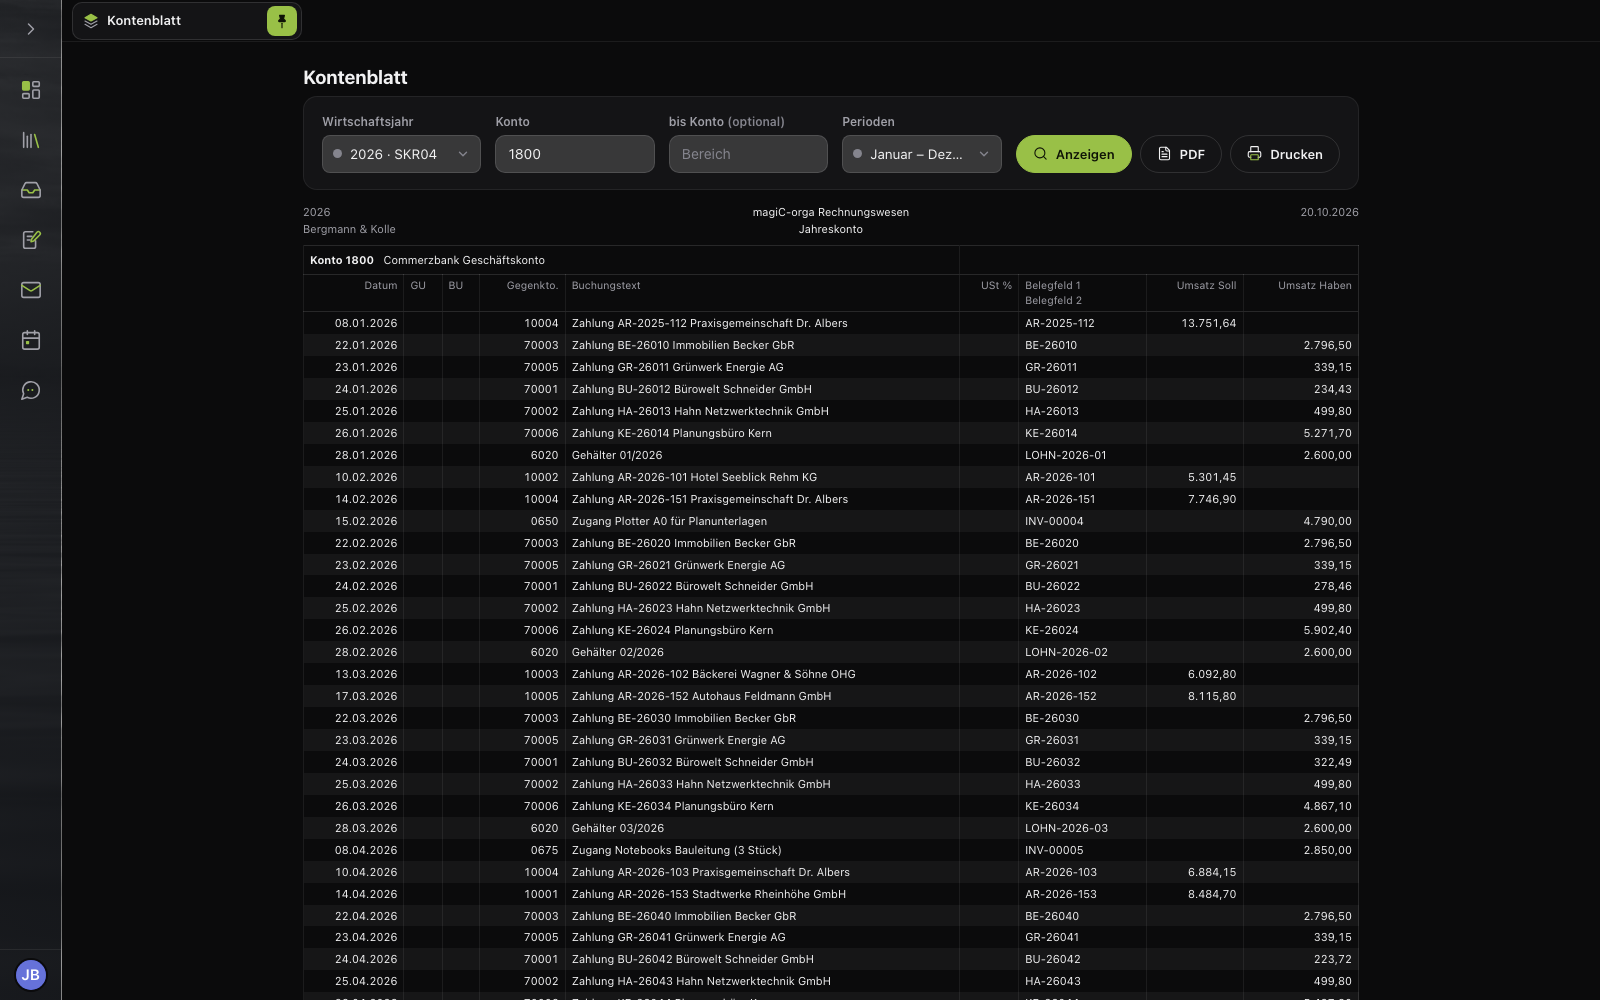This screenshot has height=1000, width=1600.
Task: Click the green Anzeigen button
Action: click(x=1074, y=154)
